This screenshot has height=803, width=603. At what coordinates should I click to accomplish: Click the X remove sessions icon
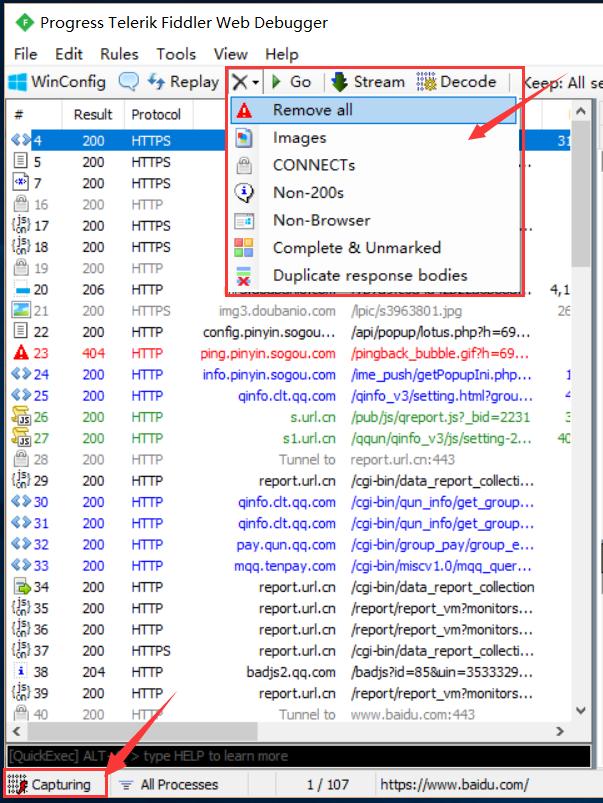pos(240,81)
